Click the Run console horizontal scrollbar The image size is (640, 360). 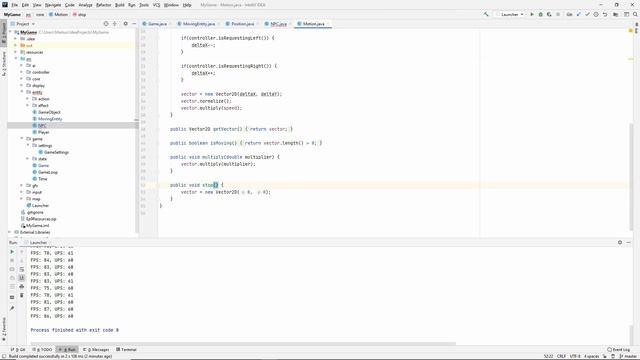tap(243, 344)
